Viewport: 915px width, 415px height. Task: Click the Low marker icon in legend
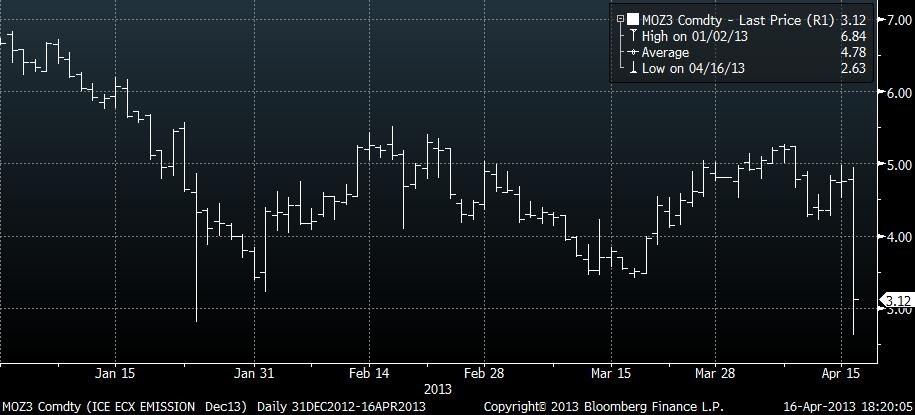(x=633, y=68)
